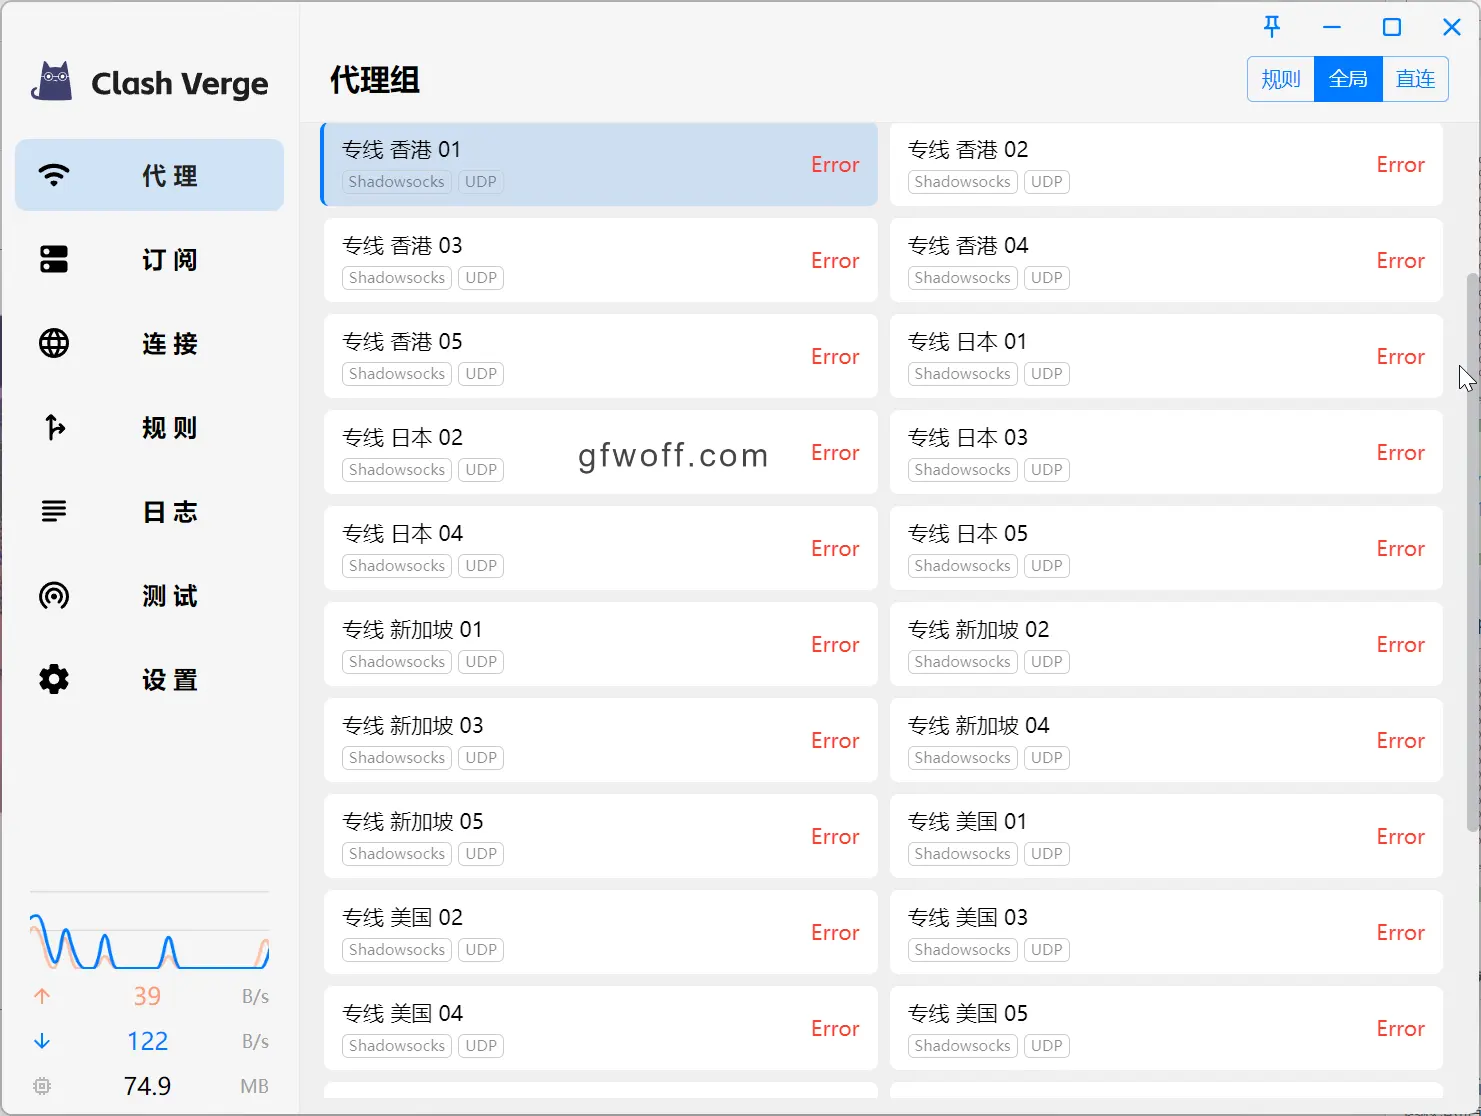Select proxy node 专线 日本 04
The height and width of the screenshot is (1116, 1481).
click(x=600, y=548)
